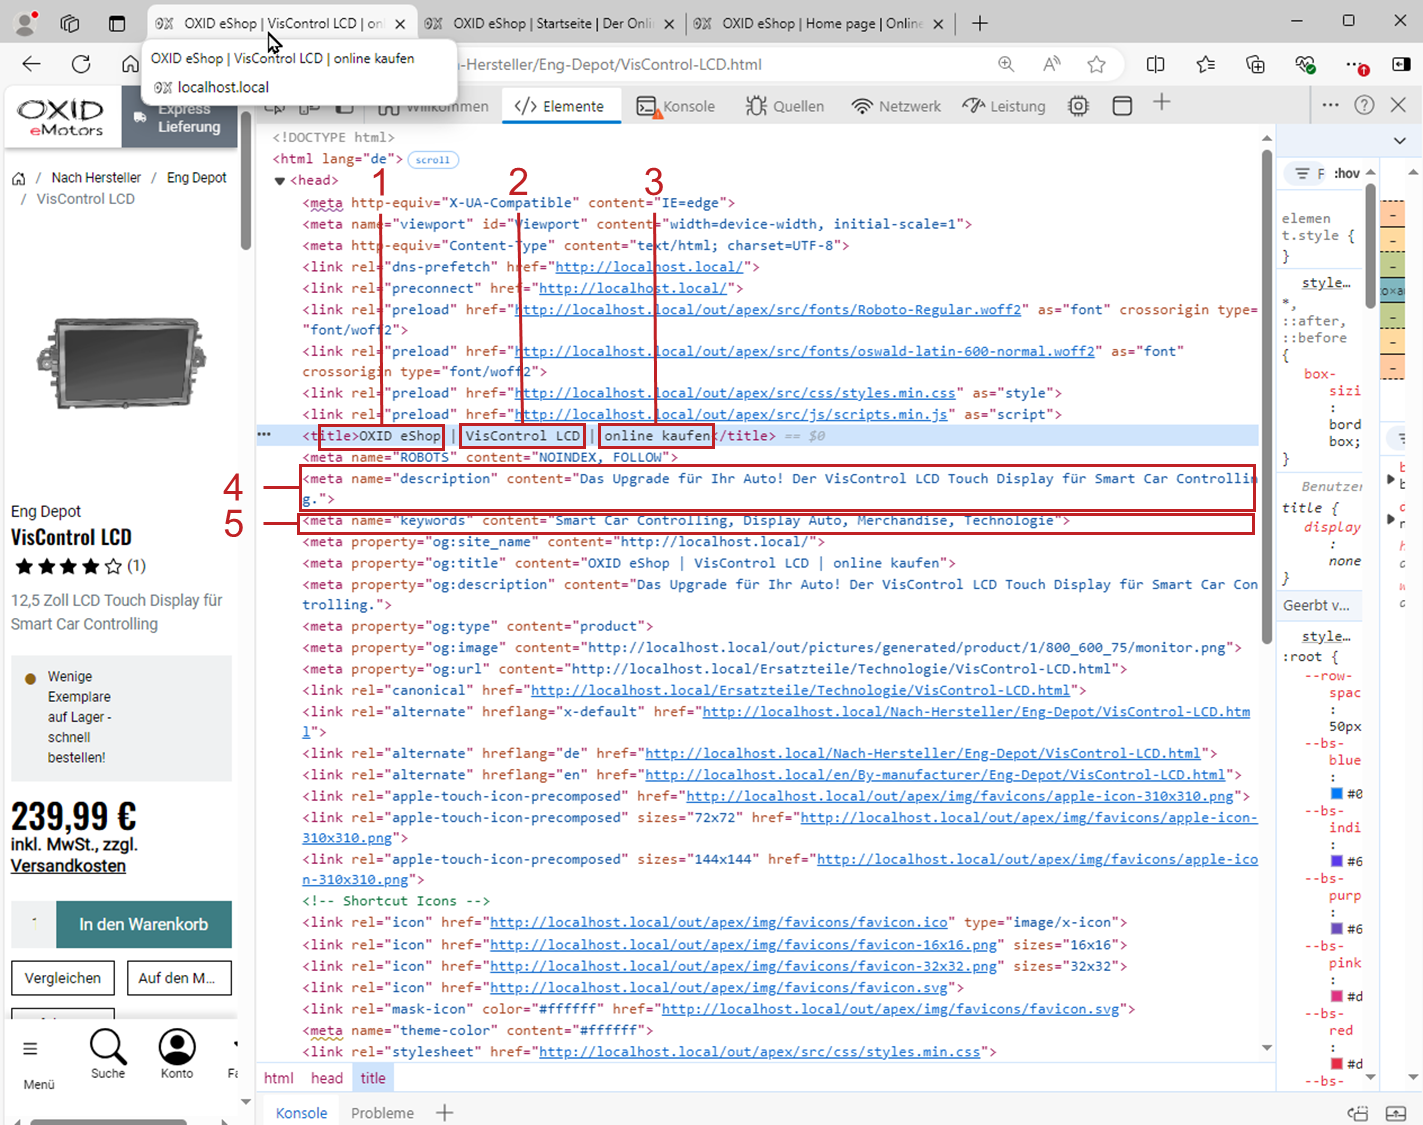The width and height of the screenshot is (1423, 1125).
Task: Select the title breadcrumb in DevTools
Action: (373, 1078)
